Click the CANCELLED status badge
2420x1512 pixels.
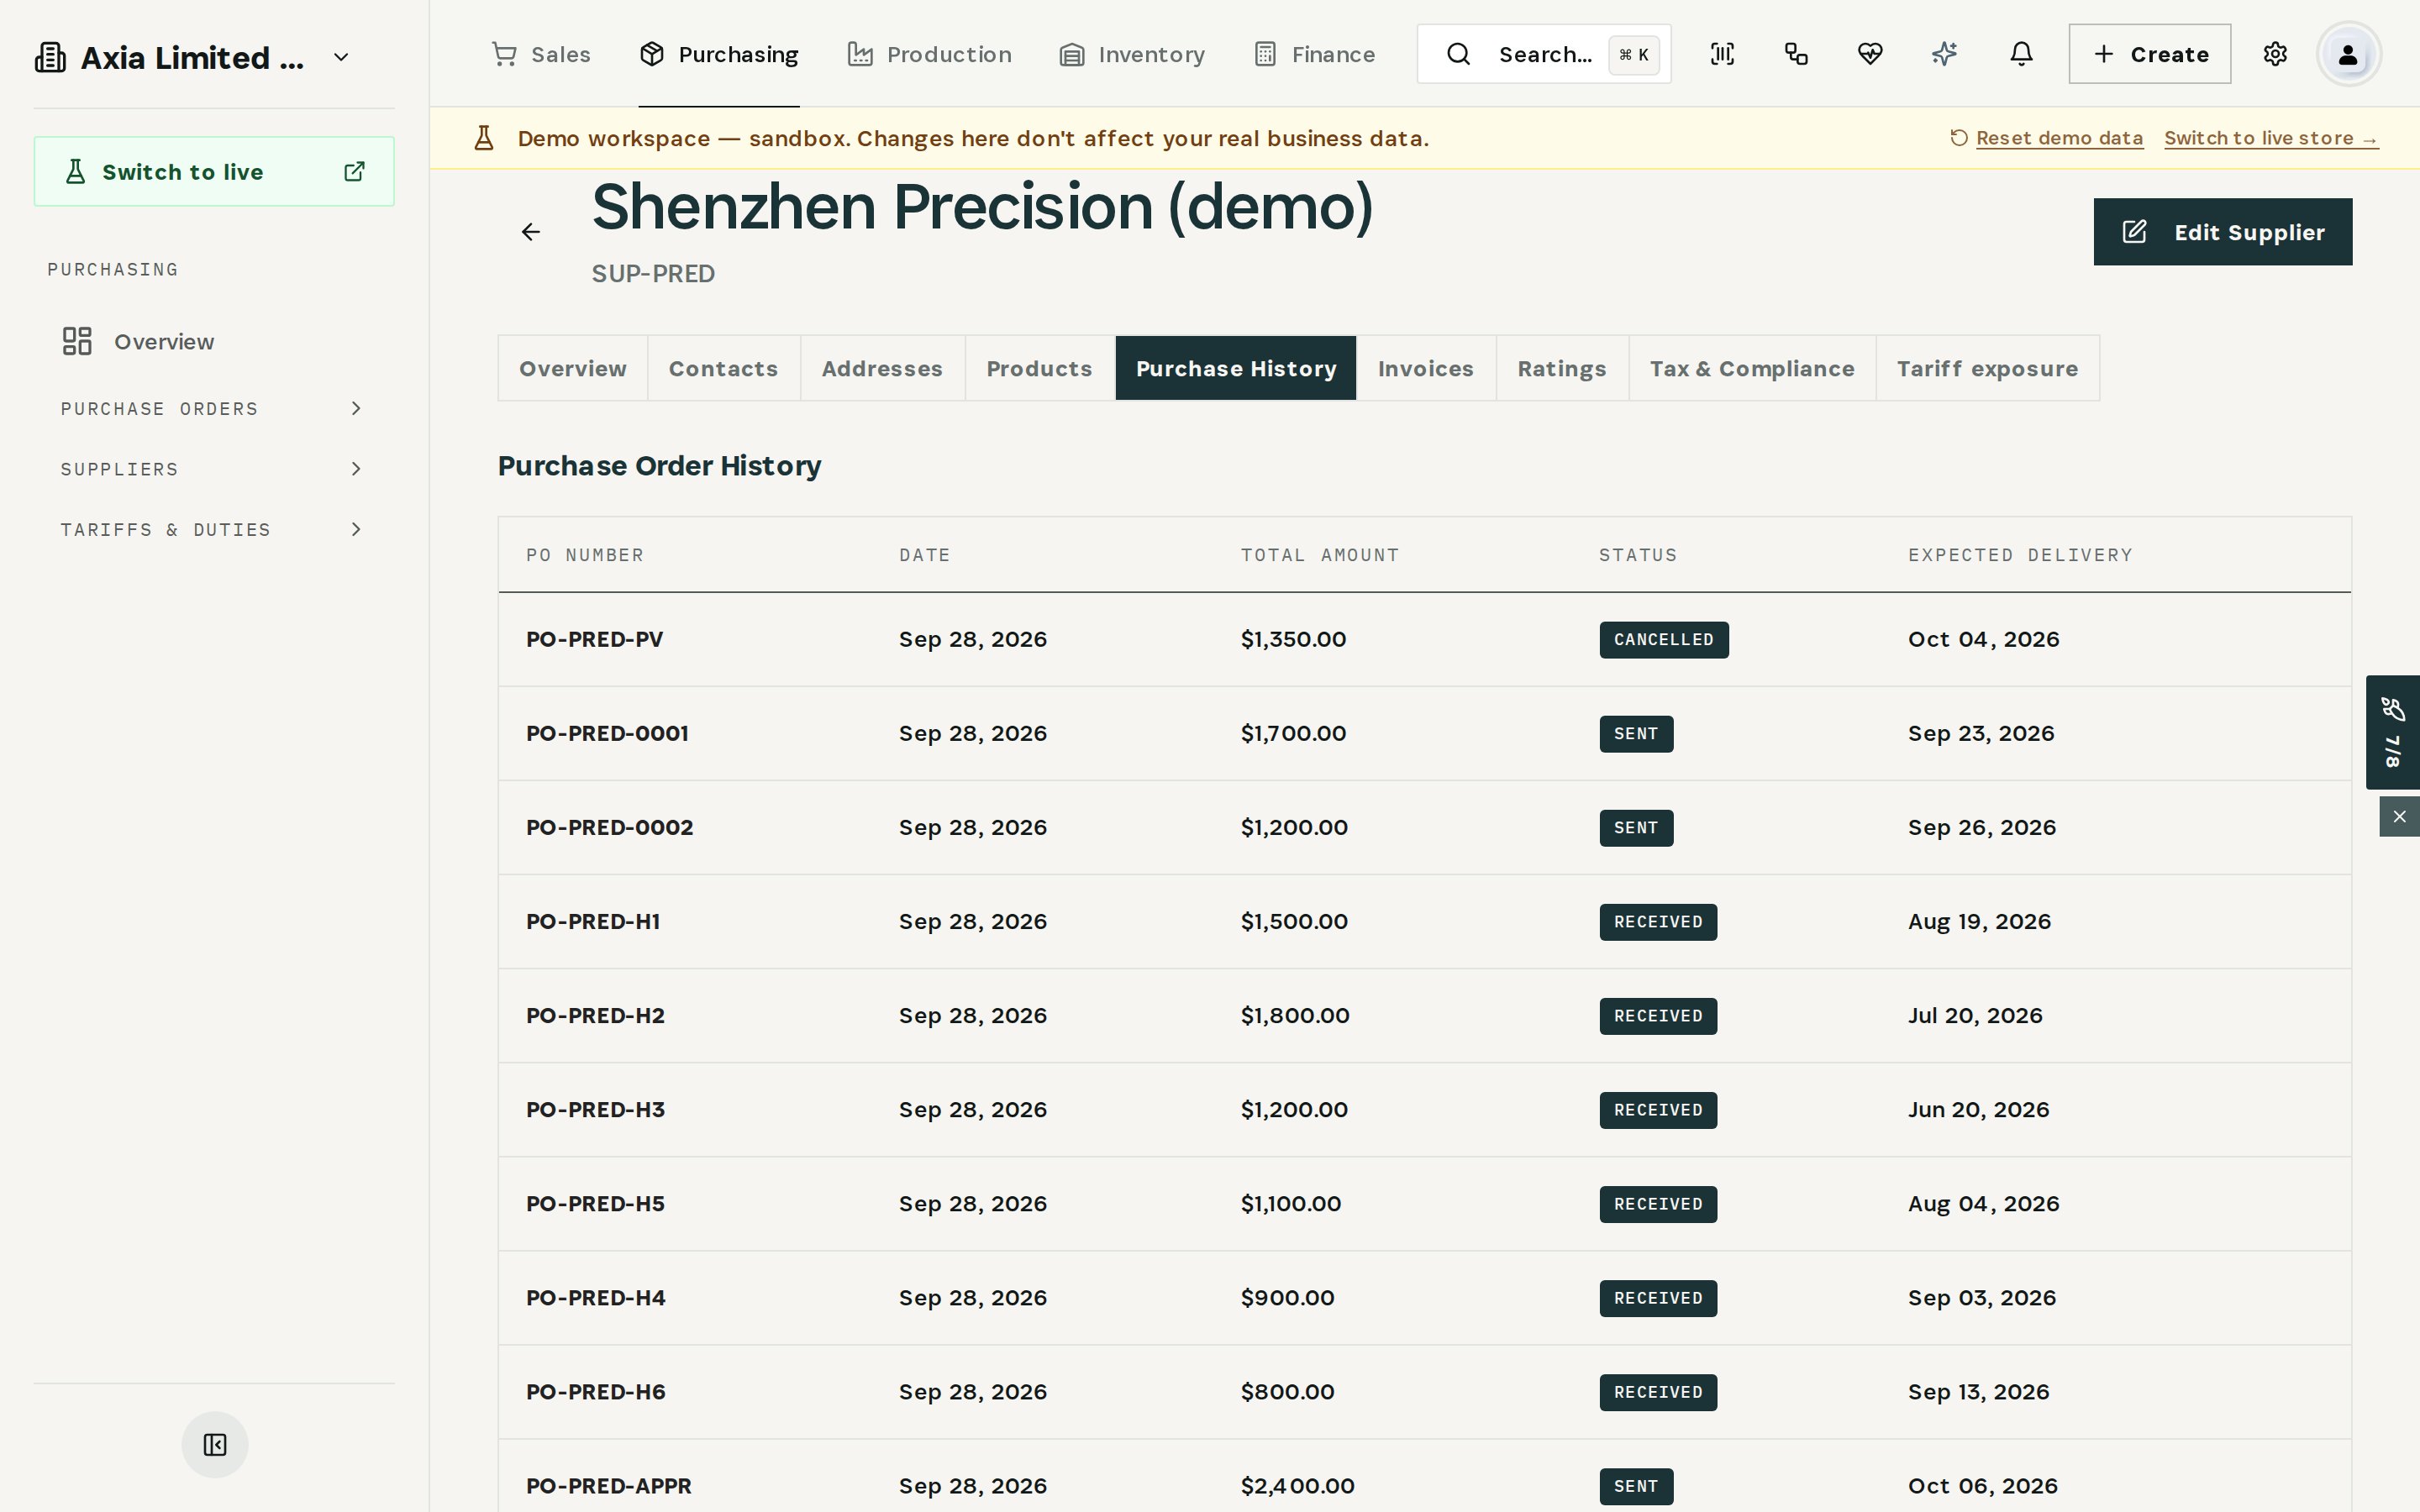[1663, 640]
